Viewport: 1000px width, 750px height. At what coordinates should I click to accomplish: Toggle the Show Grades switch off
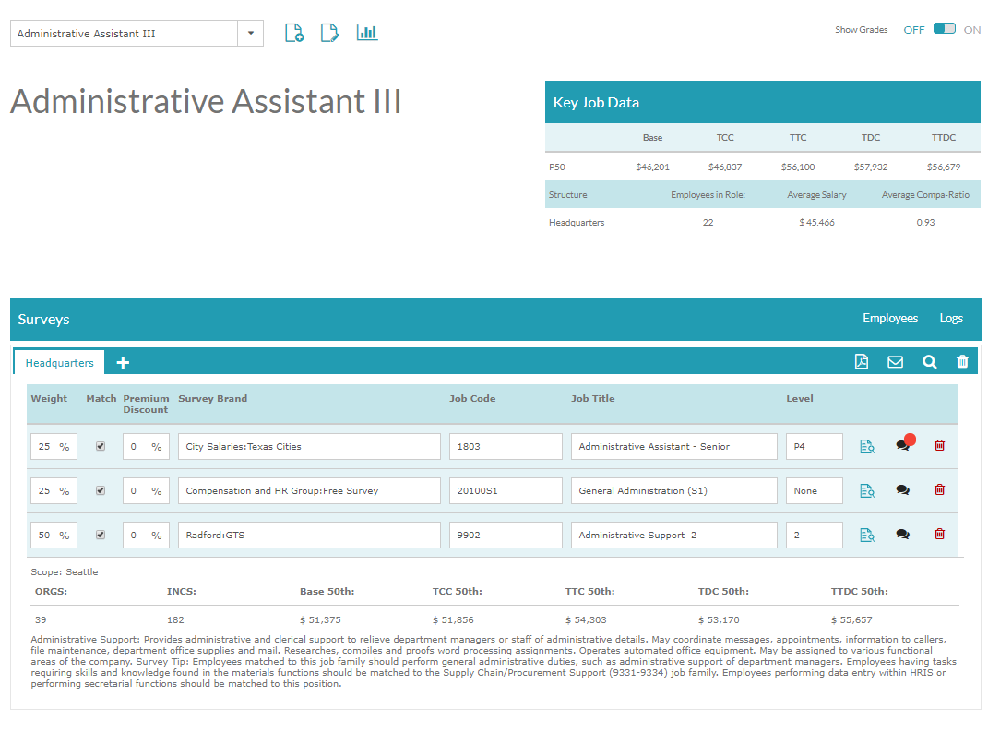(x=944, y=30)
